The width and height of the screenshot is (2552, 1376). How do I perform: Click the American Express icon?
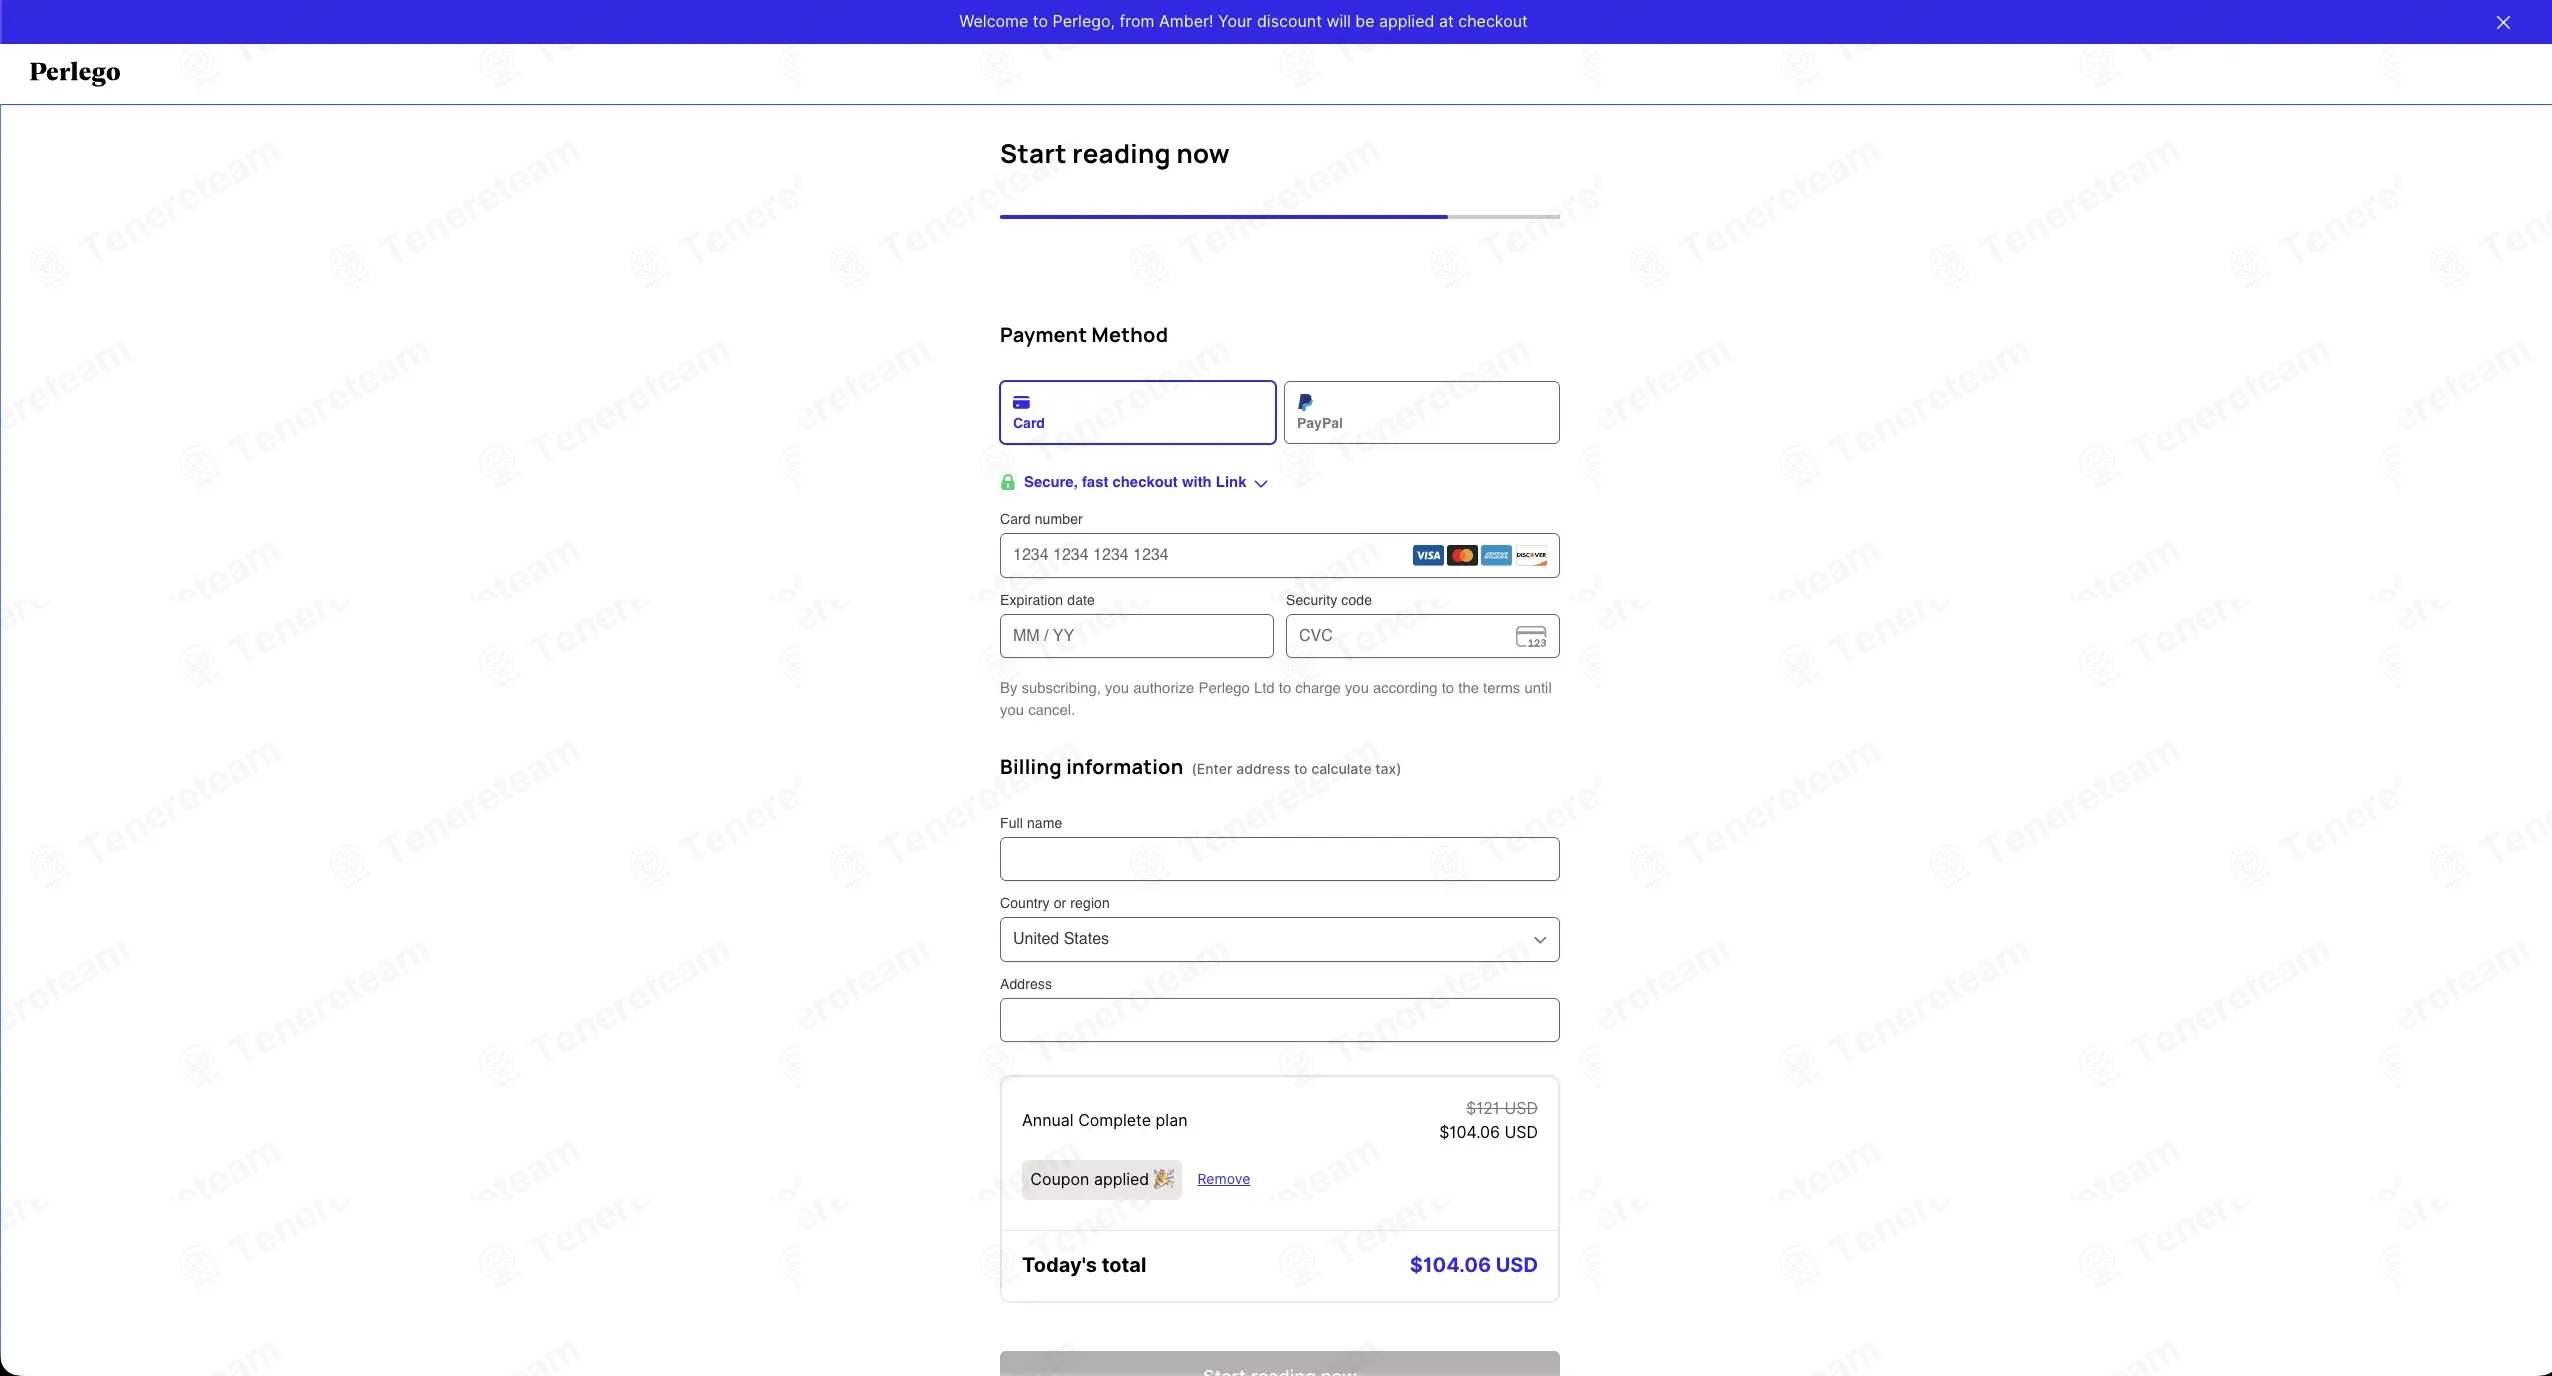1496,555
